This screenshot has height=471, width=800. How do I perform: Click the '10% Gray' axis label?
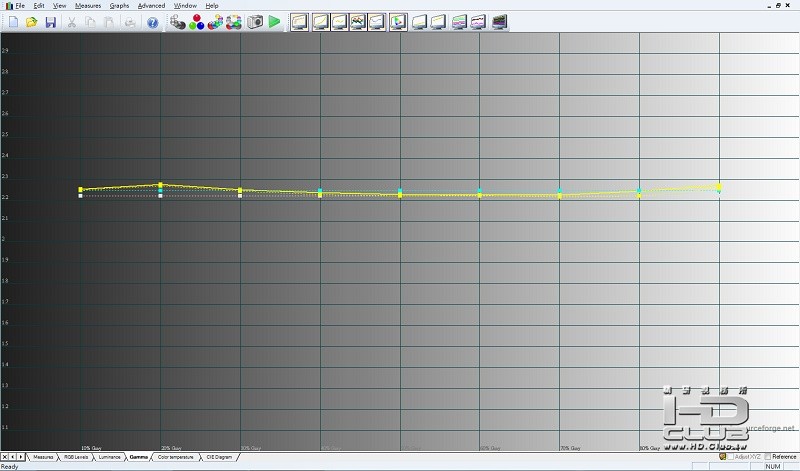tap(91, 448)
